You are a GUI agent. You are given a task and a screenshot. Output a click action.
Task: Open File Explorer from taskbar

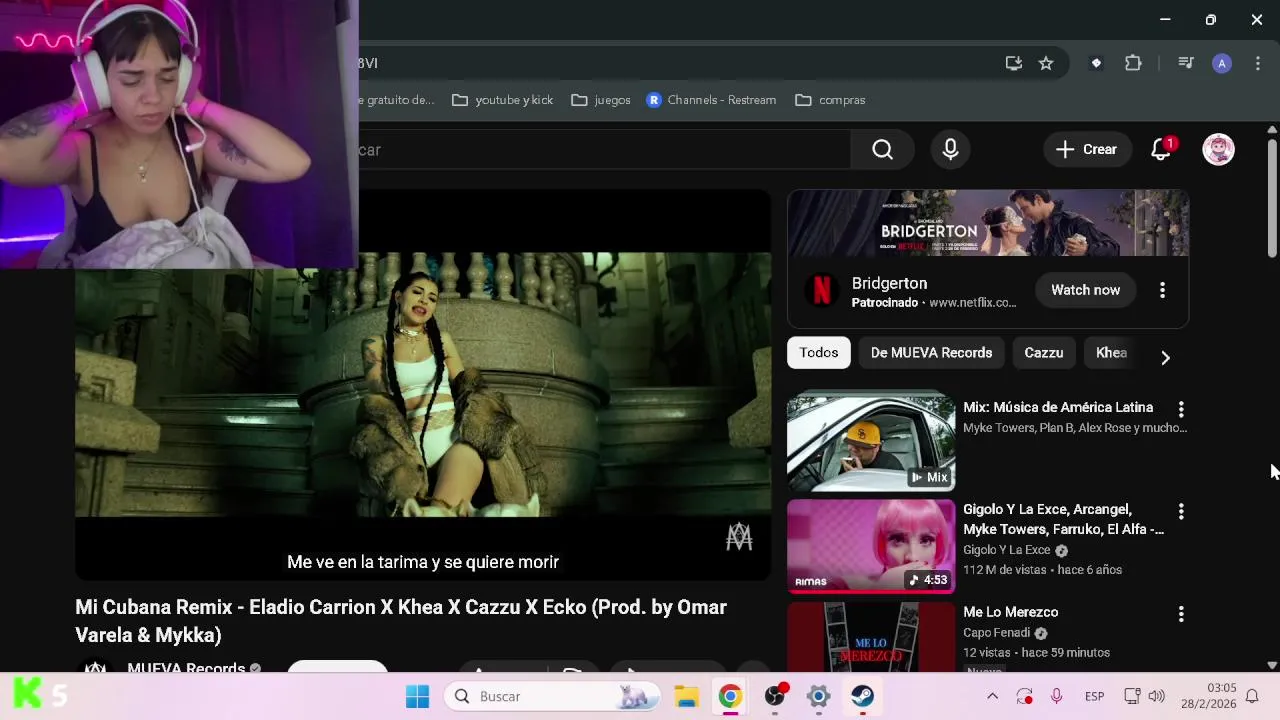tap(686, 696)
